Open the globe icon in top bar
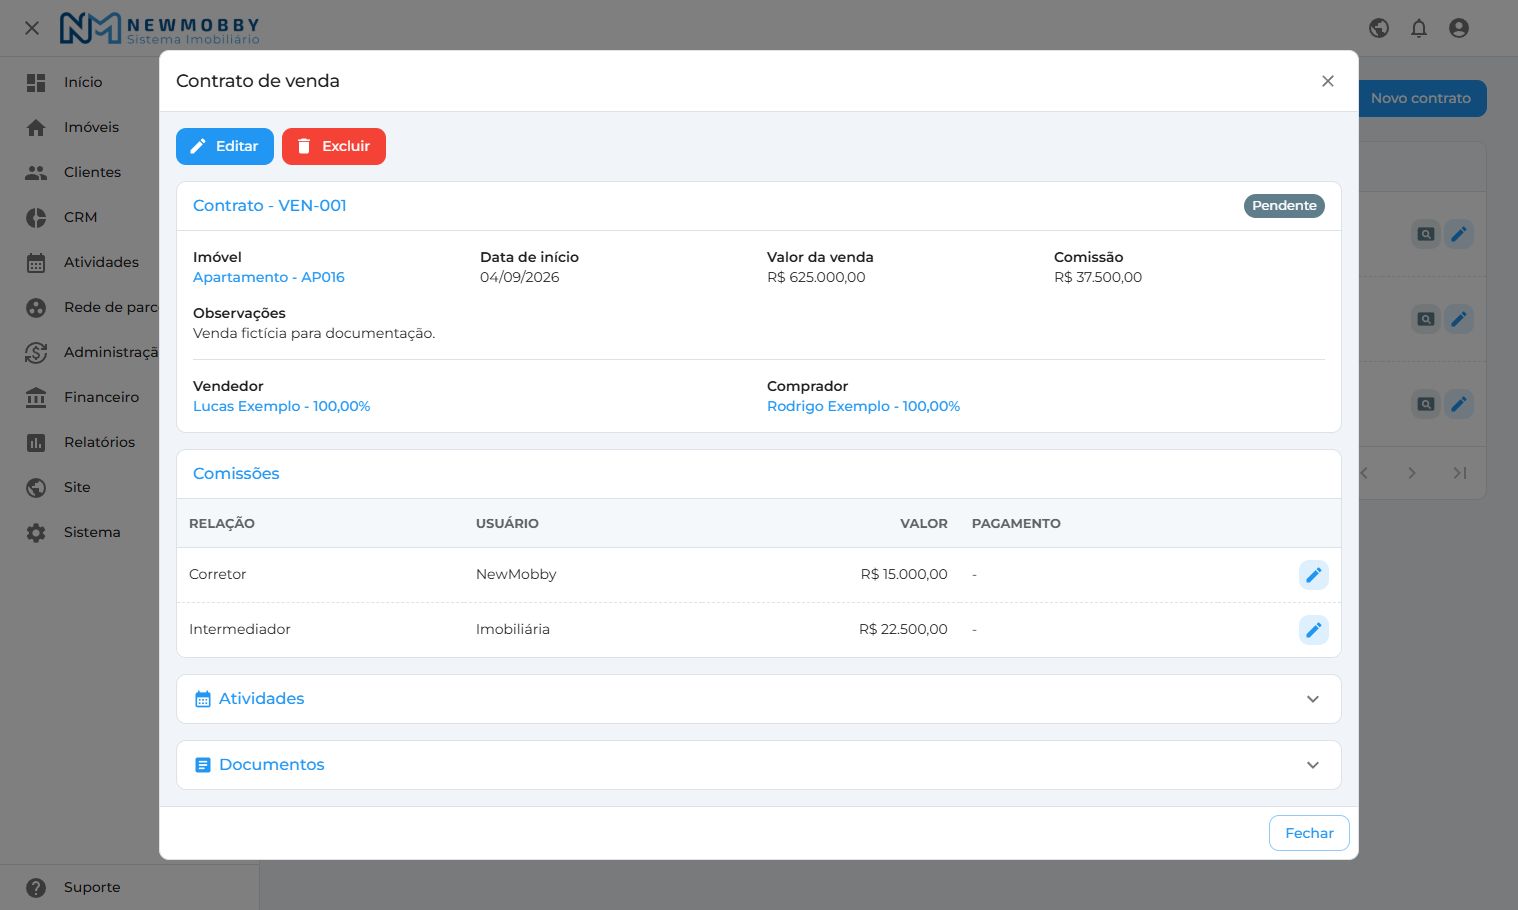This screenshot has width=1518, height=910. click(x=1379, y=28)
